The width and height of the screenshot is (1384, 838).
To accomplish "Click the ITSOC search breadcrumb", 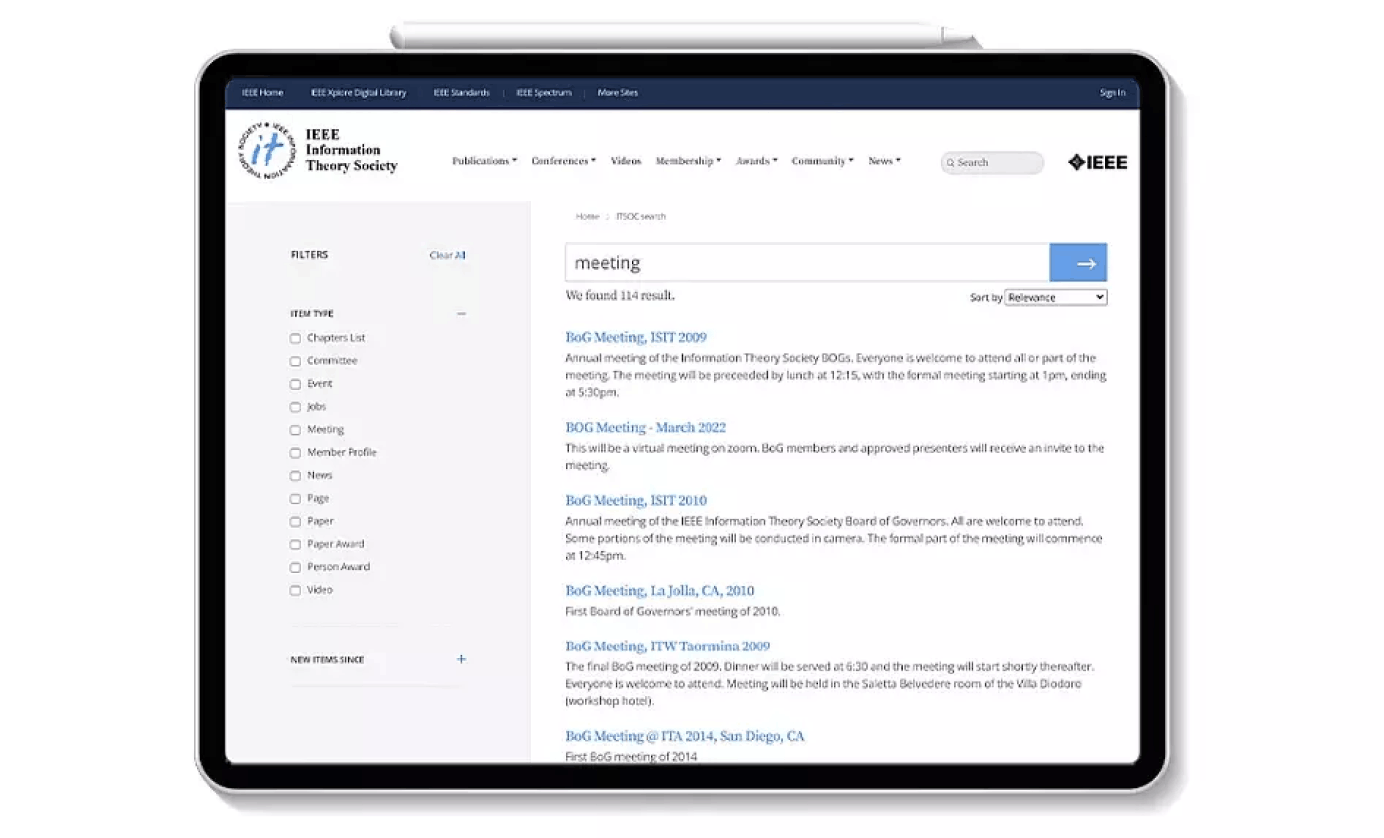I will [x=641, y=216].
